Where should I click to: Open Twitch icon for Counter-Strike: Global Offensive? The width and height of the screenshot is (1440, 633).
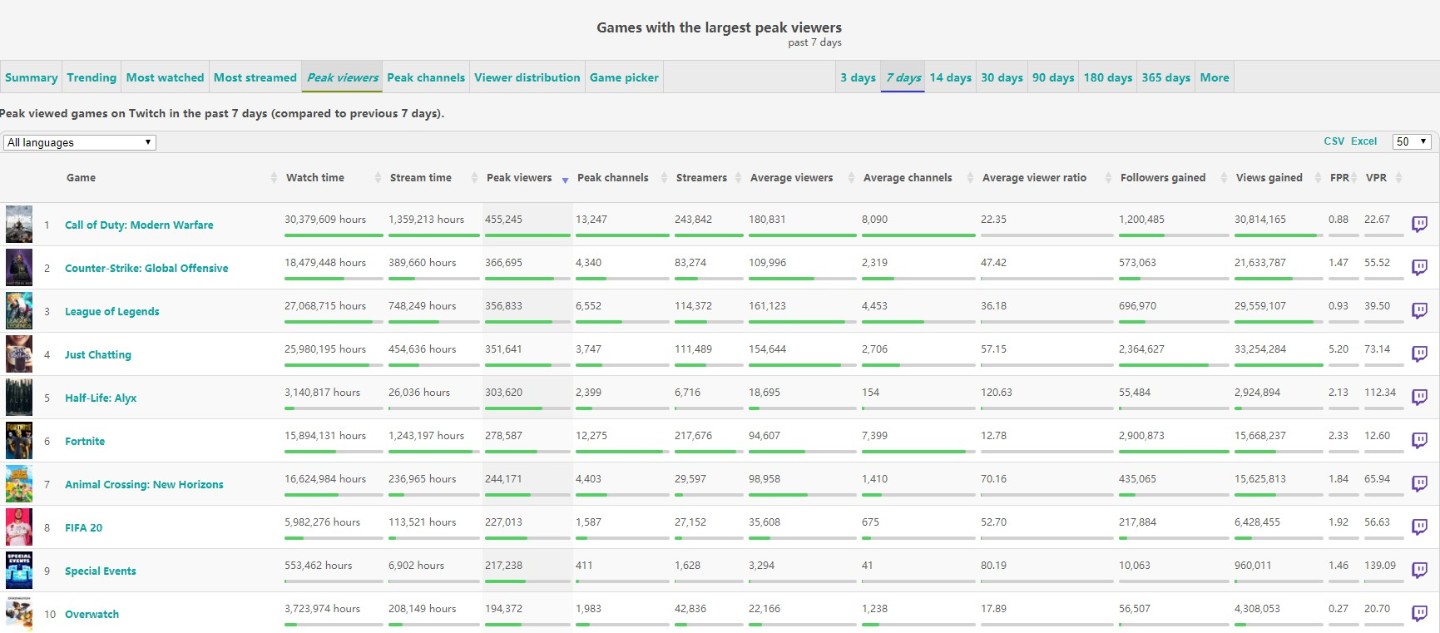coord(1419,267)
